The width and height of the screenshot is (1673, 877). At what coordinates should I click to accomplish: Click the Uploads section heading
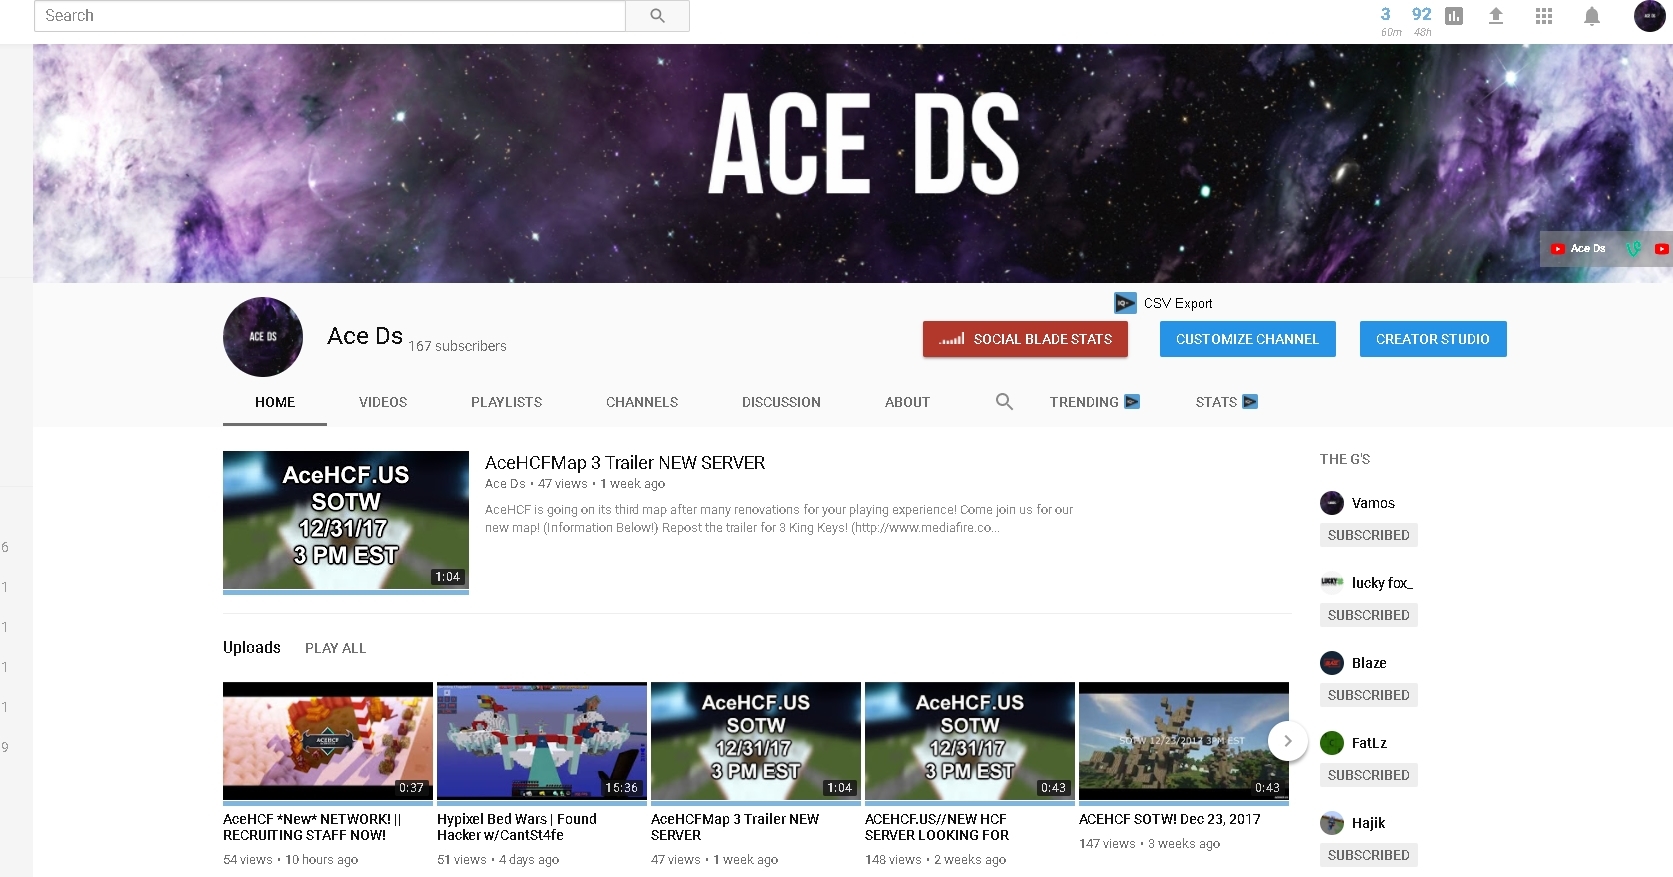252,648
